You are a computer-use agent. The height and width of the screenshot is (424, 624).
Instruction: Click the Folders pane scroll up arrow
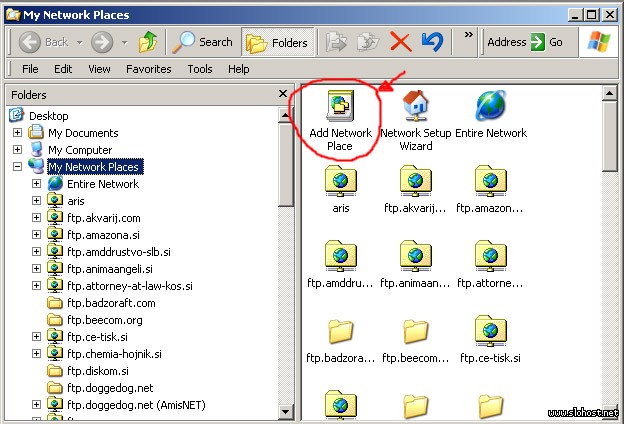pos(285,115)
